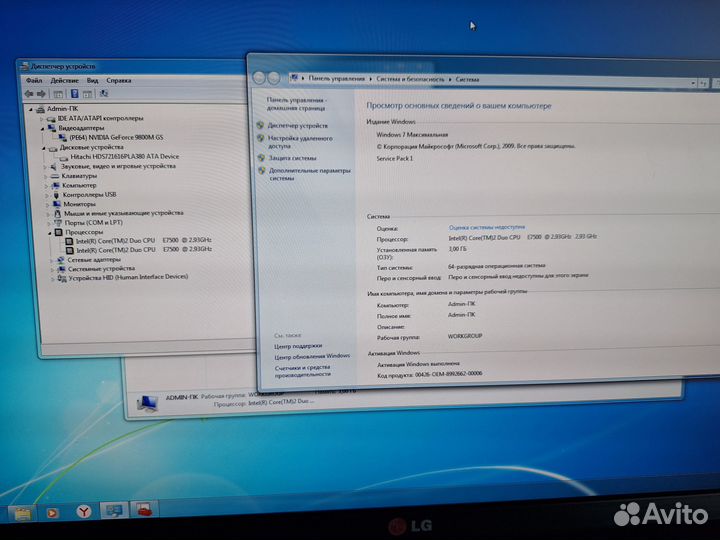Open Счетчики и средства производительности link
Screen dimensions: 720x540
point(303,371)
